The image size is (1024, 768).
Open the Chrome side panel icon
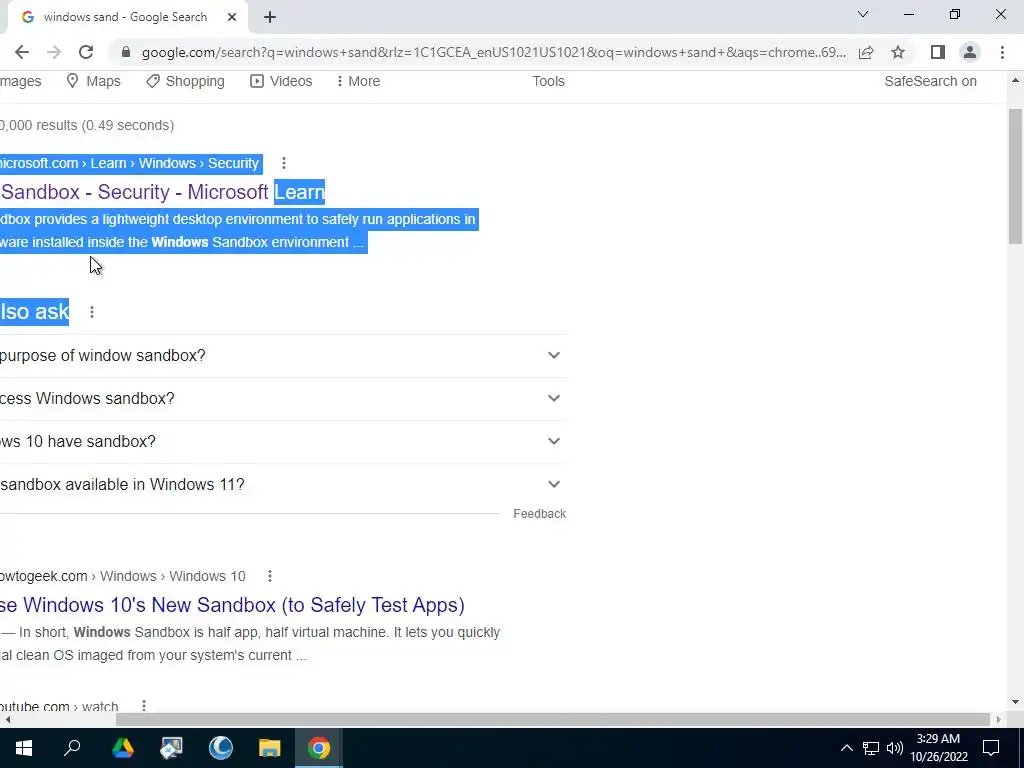[938, 52]
